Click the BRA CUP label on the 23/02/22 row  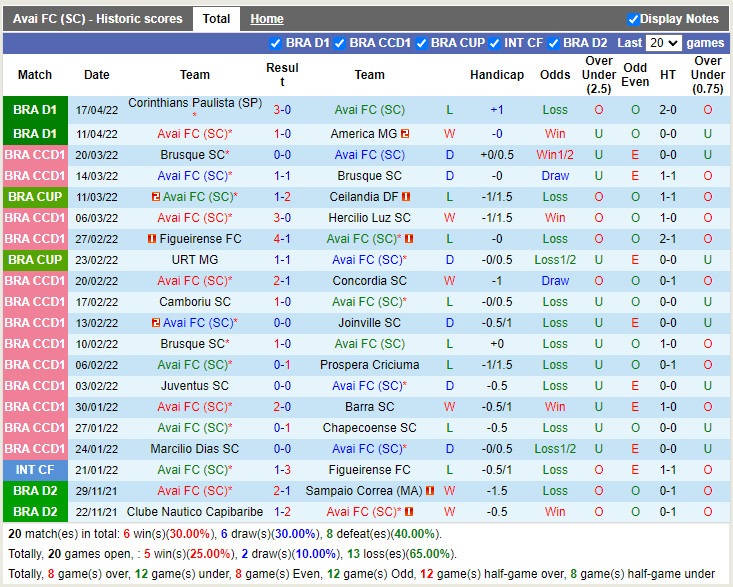point(35,260)
